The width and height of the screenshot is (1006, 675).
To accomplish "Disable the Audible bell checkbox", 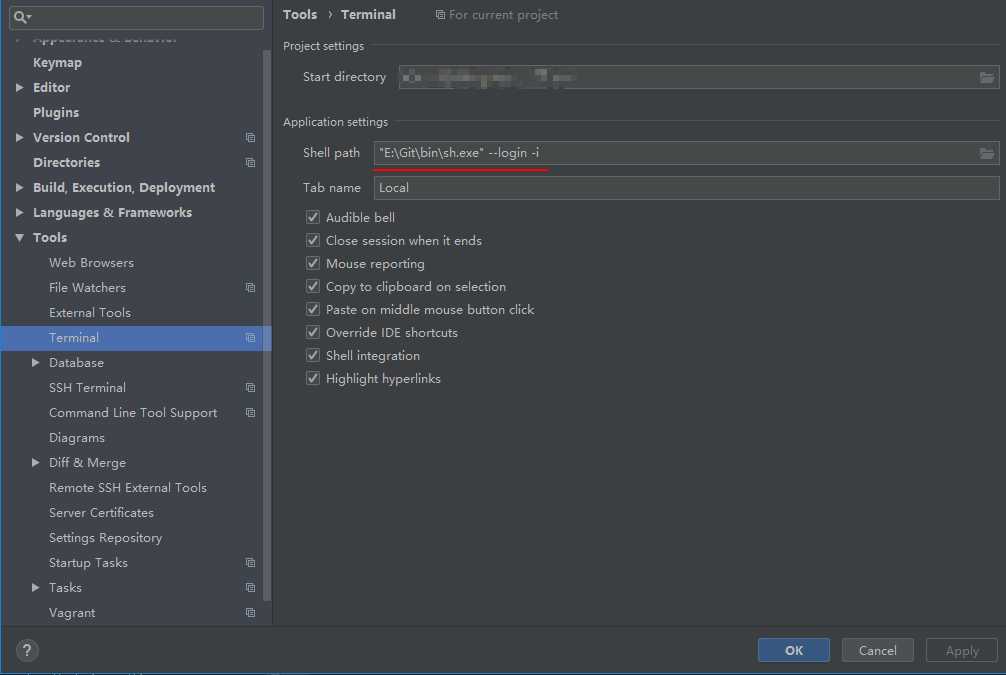I will pyautogui.click(x=312, y=218).
